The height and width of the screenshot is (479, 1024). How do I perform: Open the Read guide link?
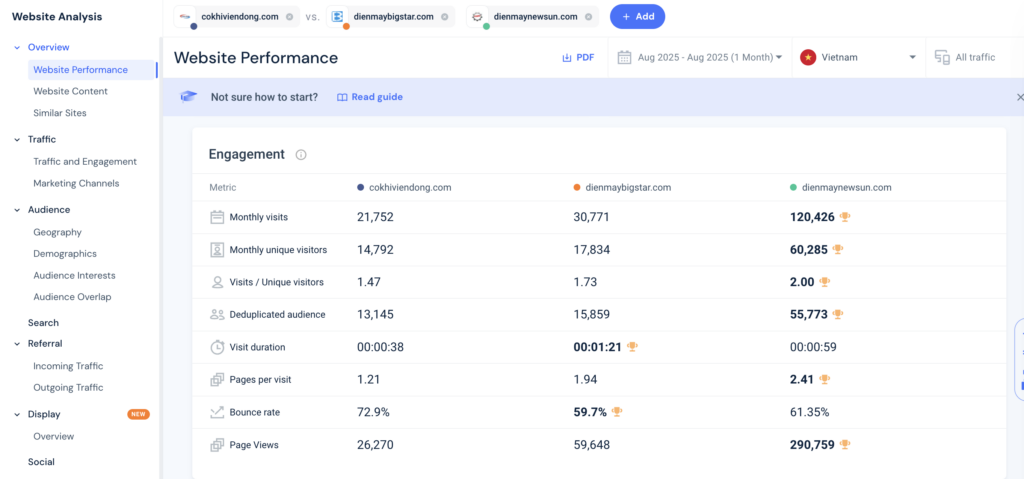[370, 97]
